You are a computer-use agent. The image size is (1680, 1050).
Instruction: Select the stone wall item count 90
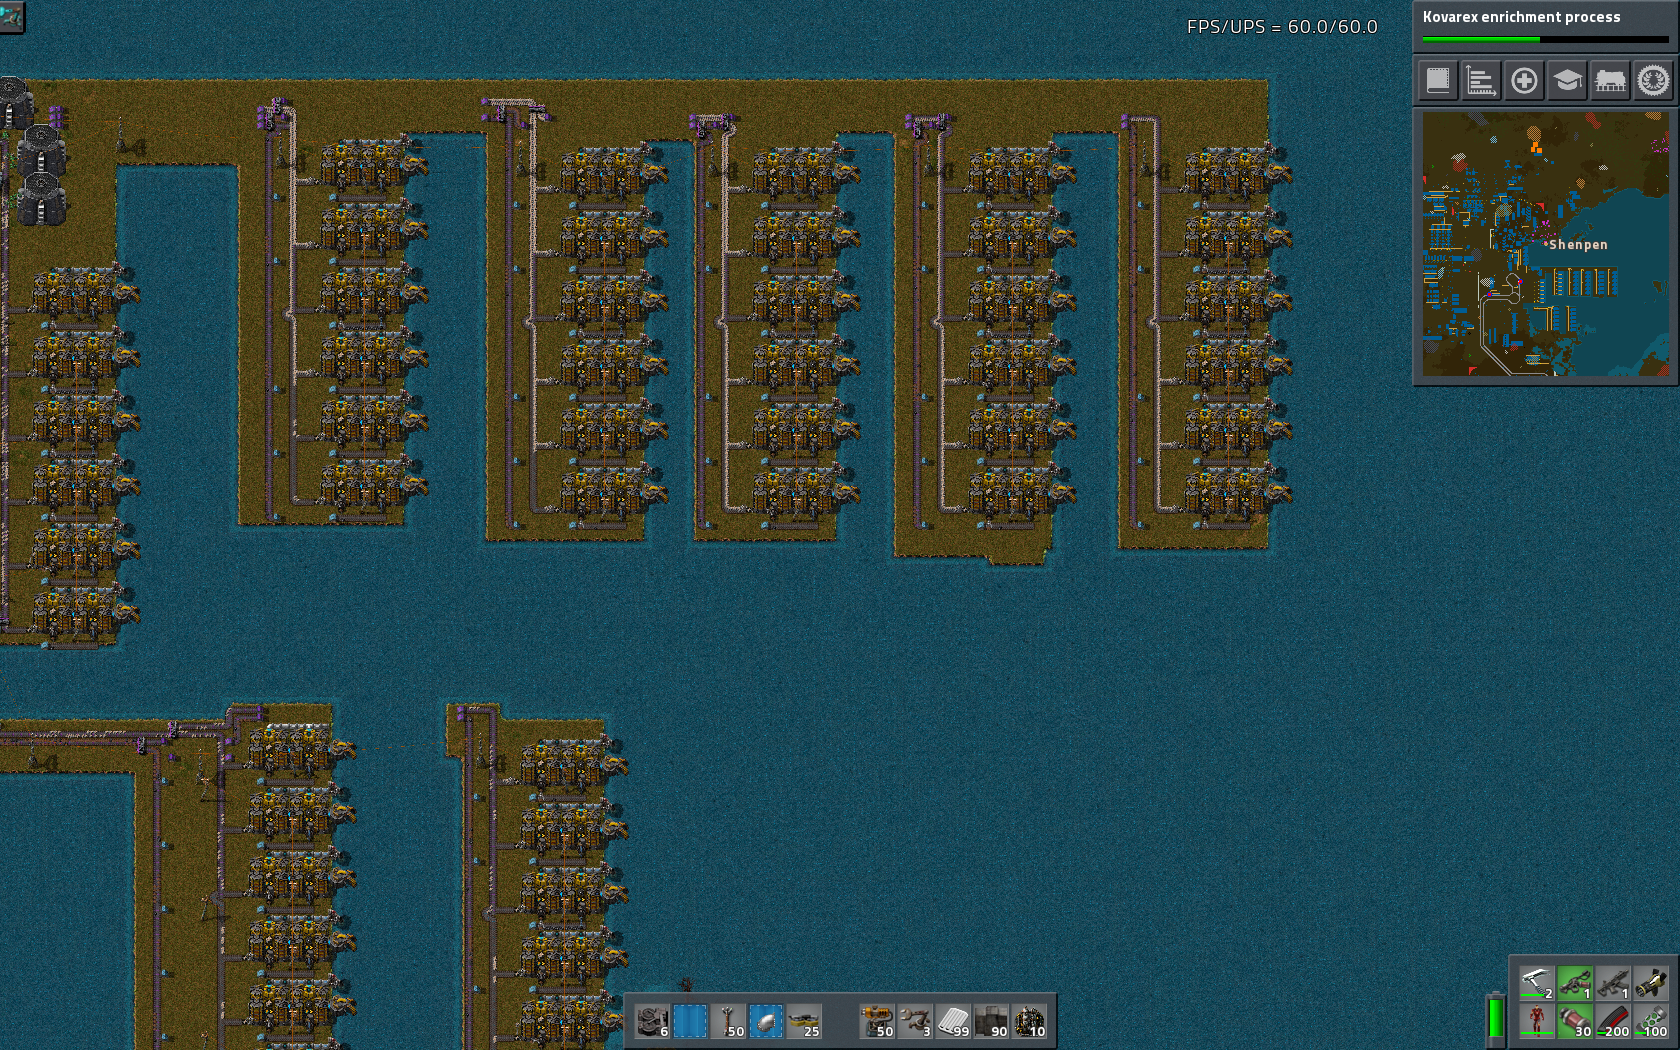coord(991,1022)
